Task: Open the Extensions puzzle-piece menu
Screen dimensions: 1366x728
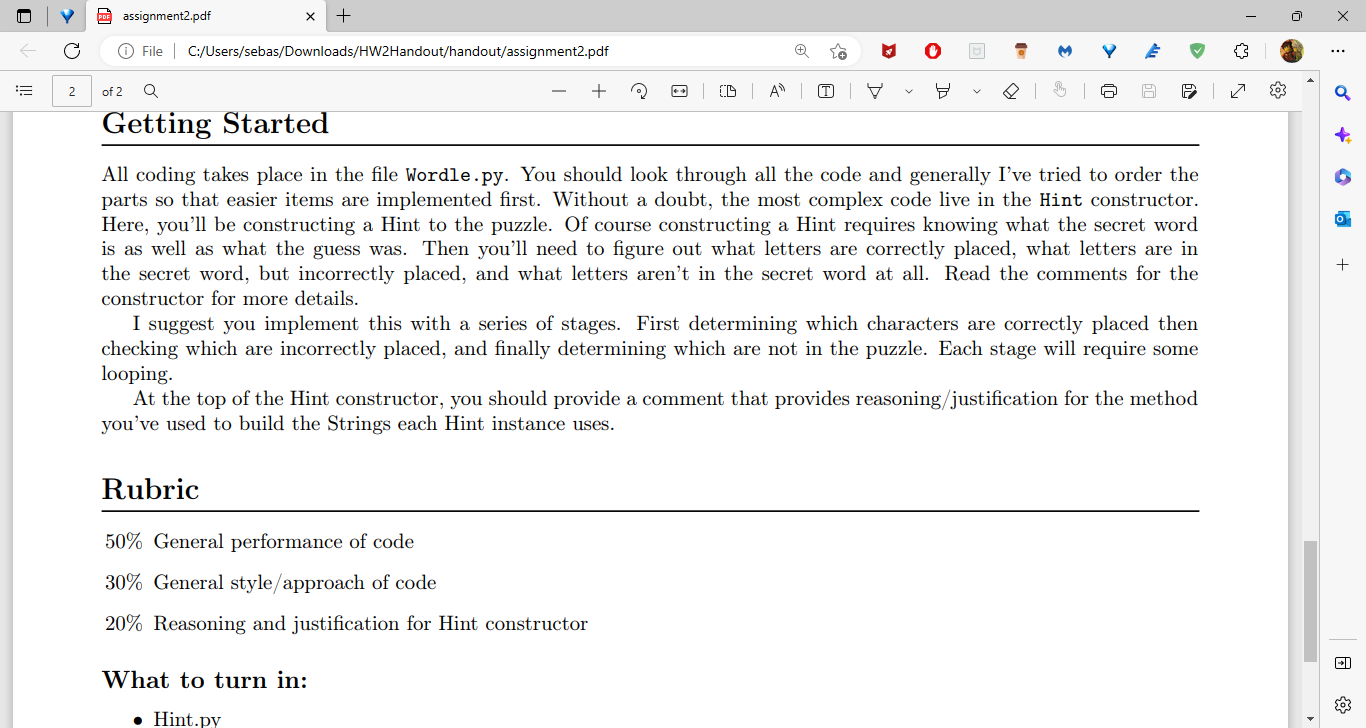Action: (1241, 51)
